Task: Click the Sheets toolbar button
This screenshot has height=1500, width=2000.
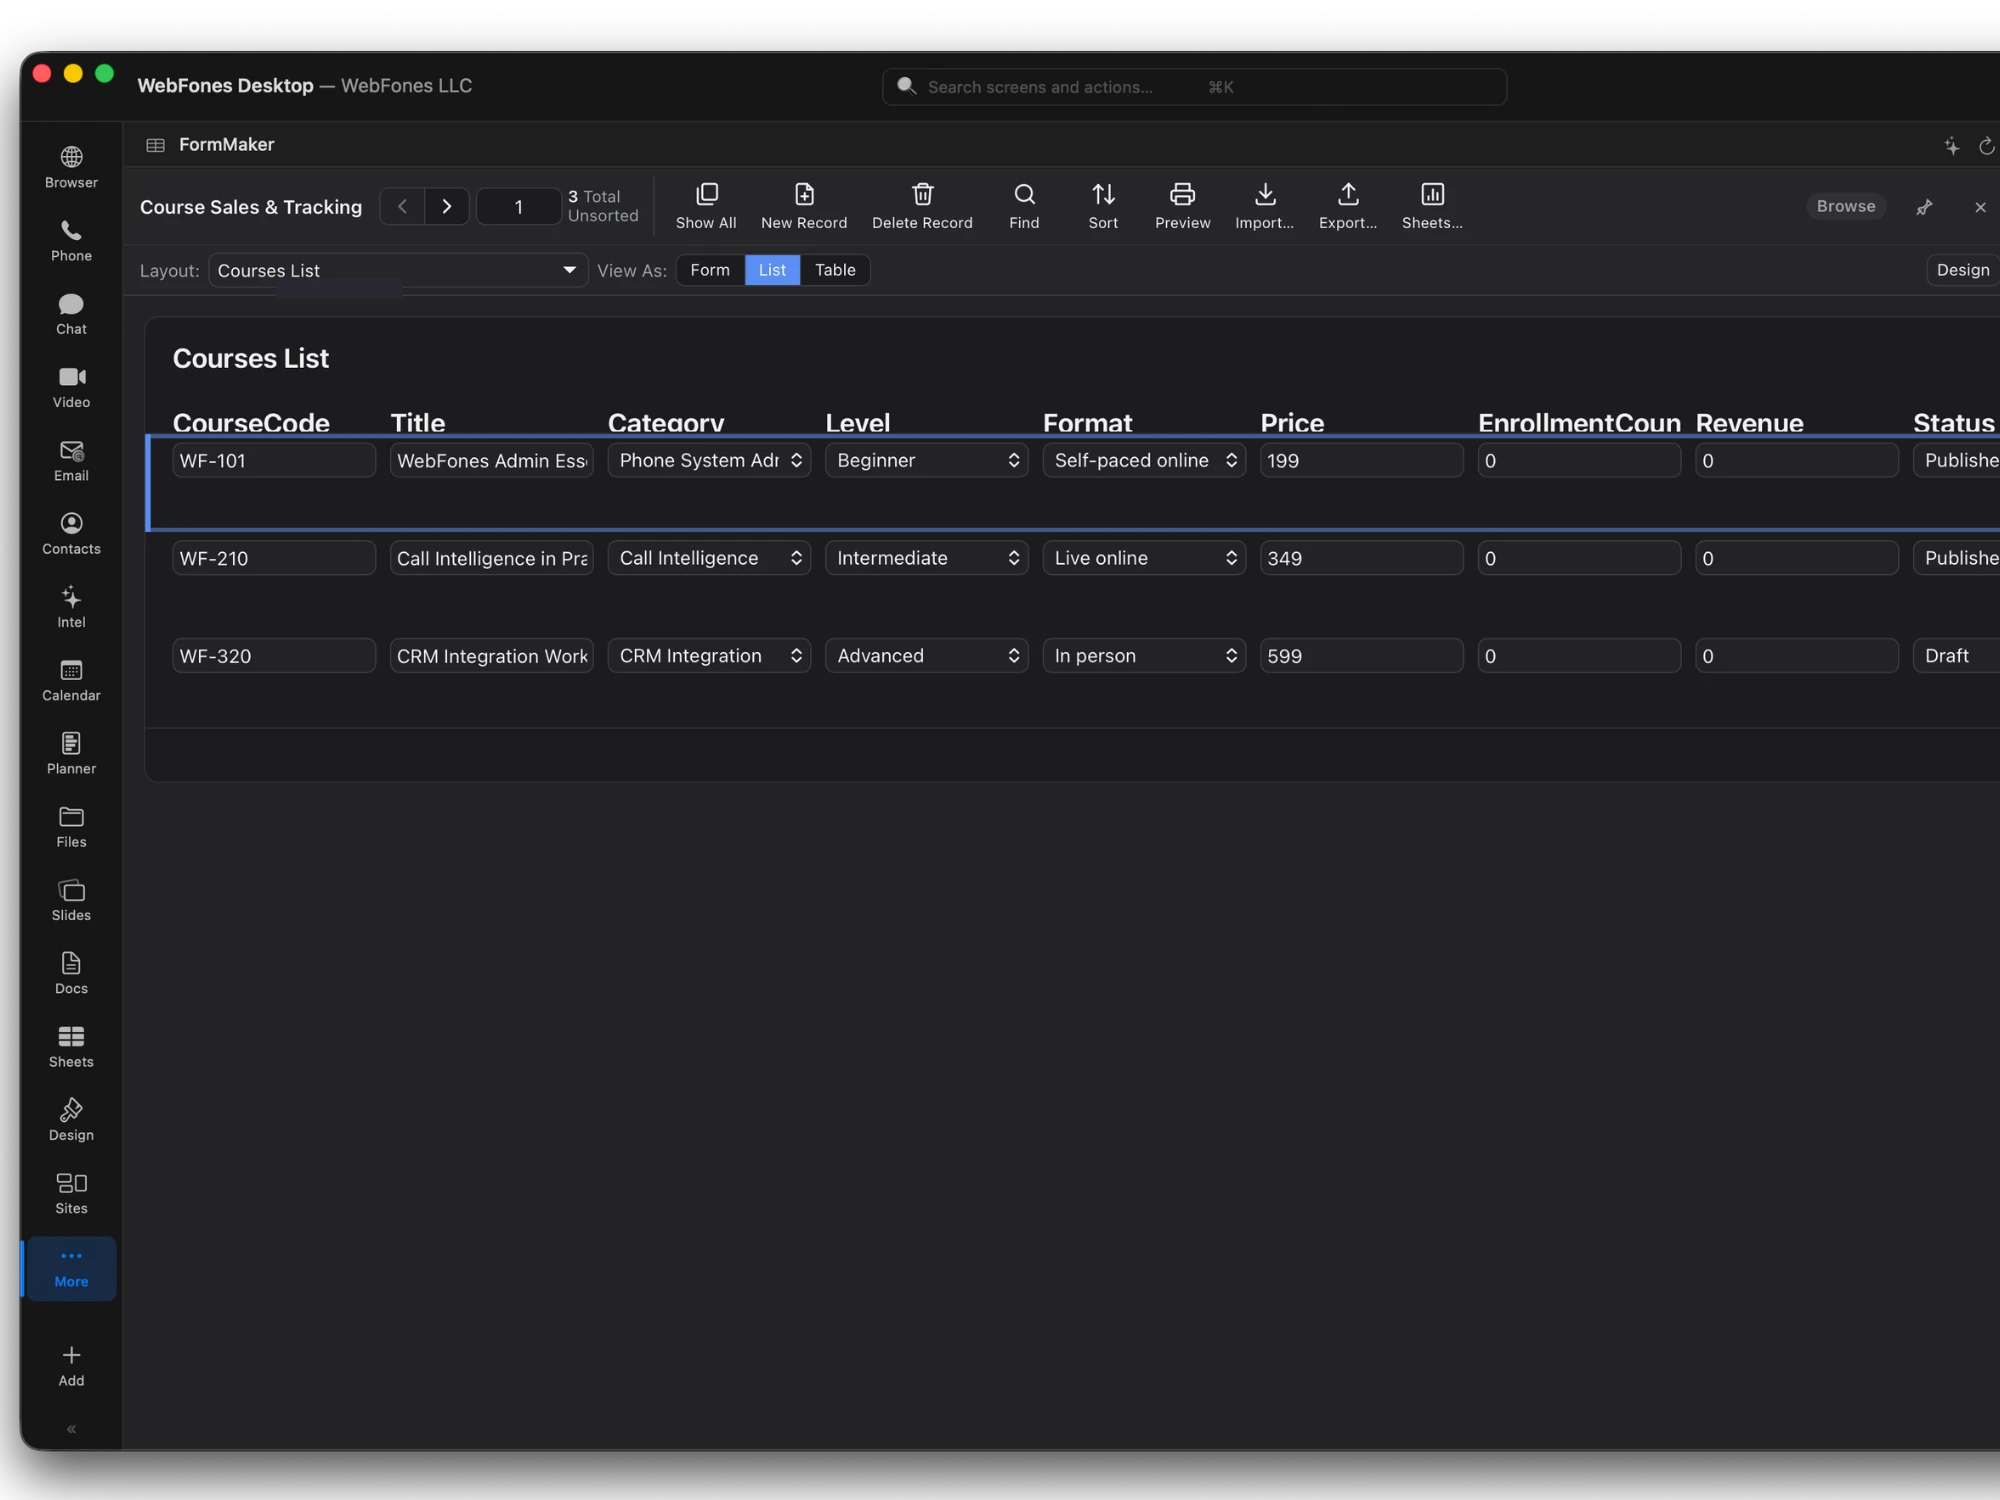Action: [1432, 206]
